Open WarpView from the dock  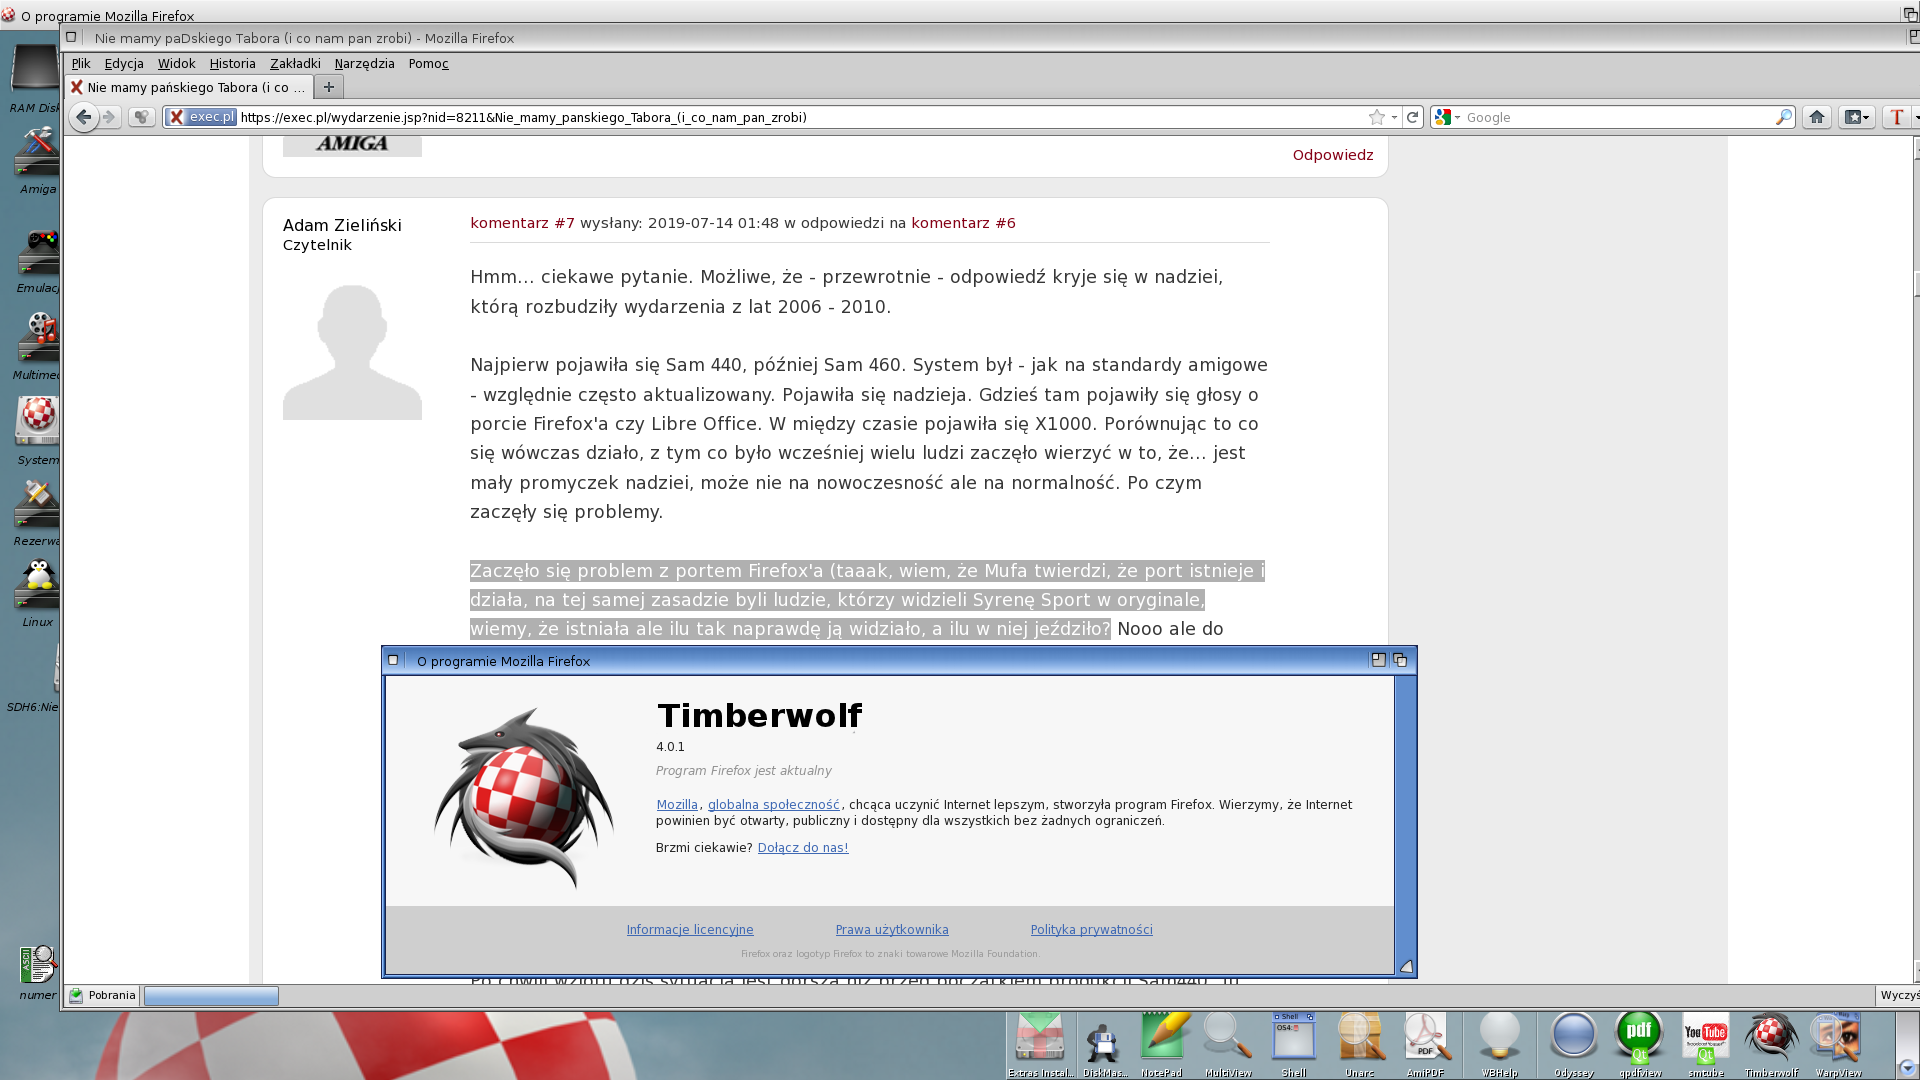[x=1838, y=1044]
